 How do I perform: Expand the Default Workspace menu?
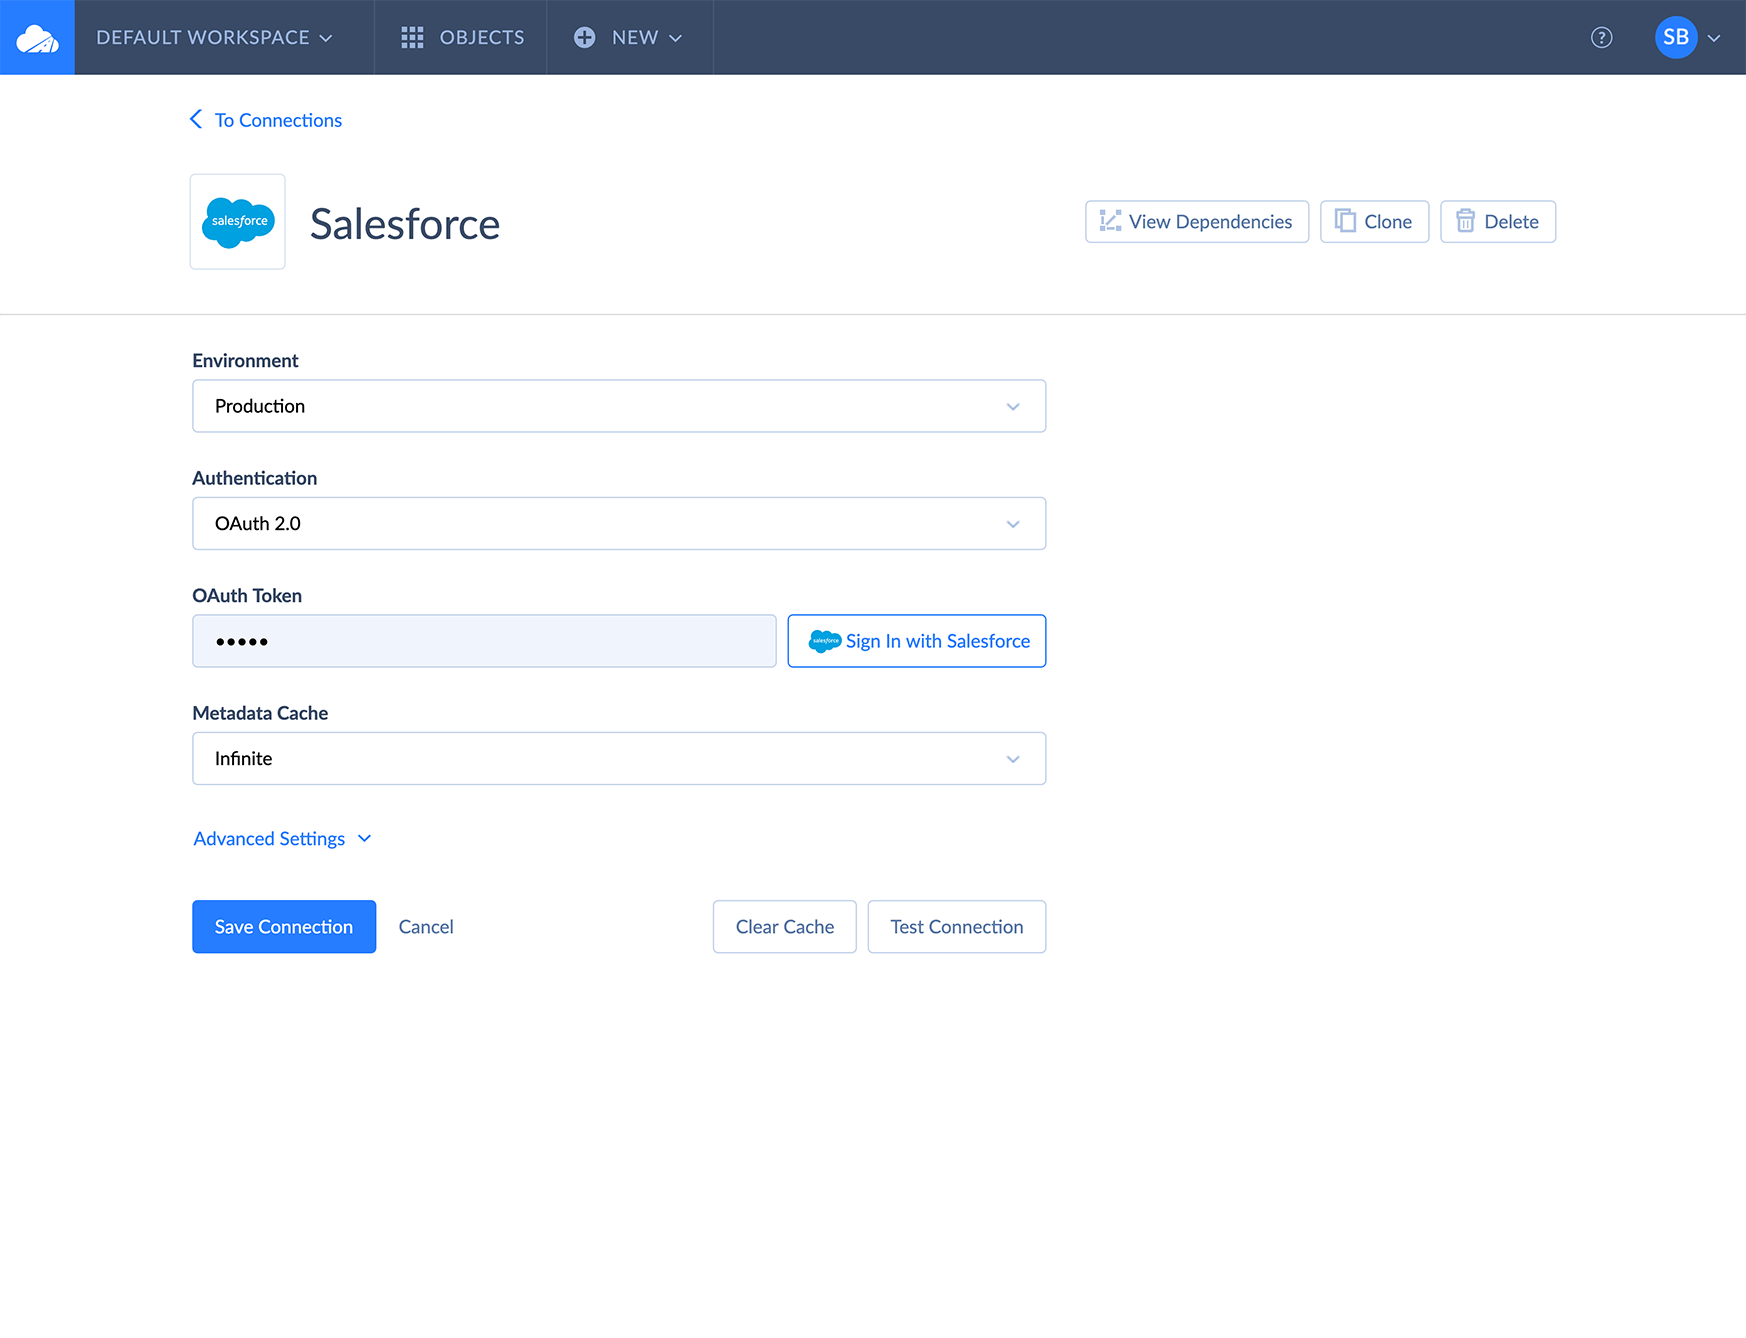click(x=214, y=38)
